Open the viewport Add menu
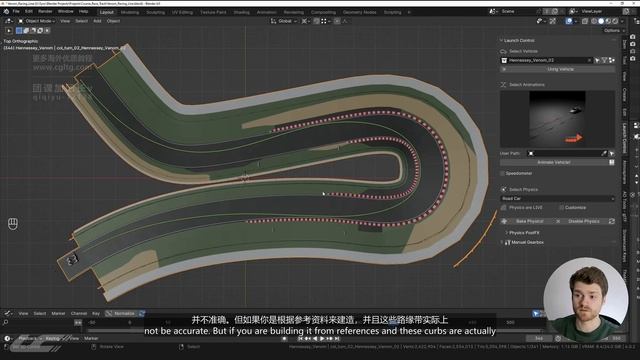Image resolution: width=640 pixels, height=360 pixels. [x=97, y=21]
